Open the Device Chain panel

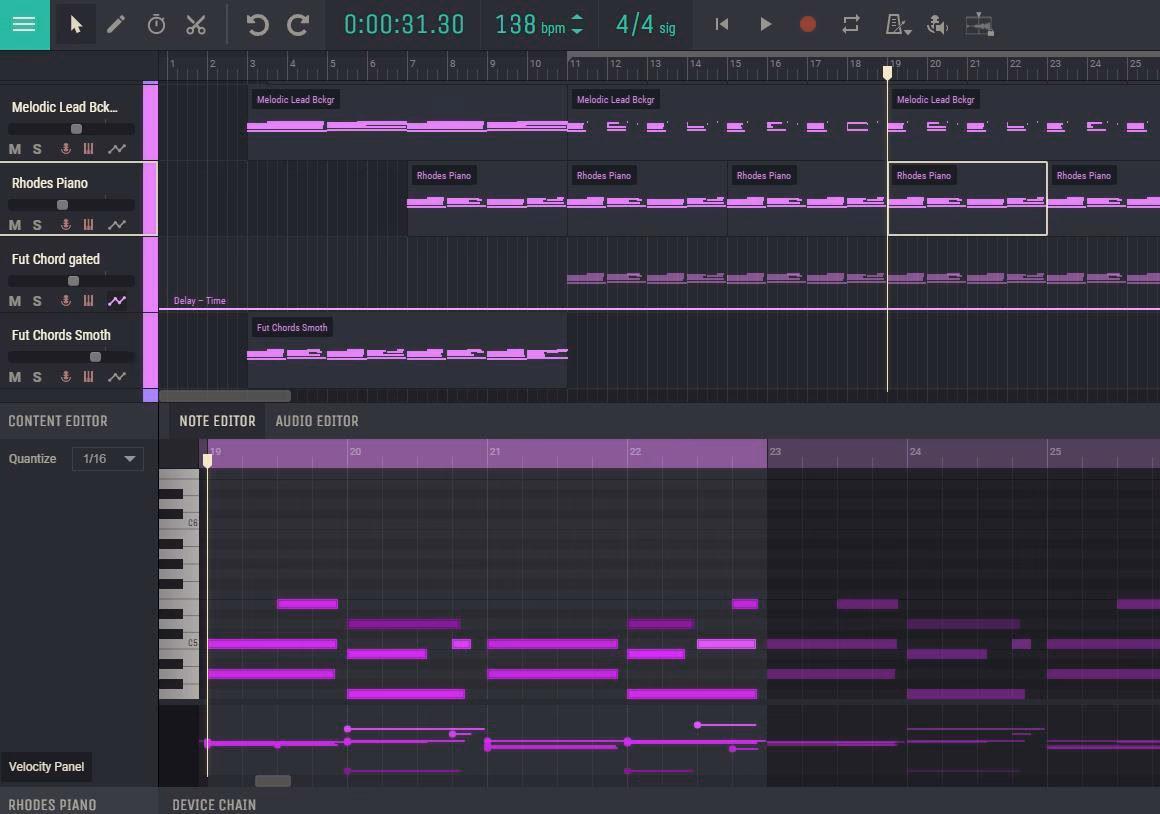pos(215,804)
